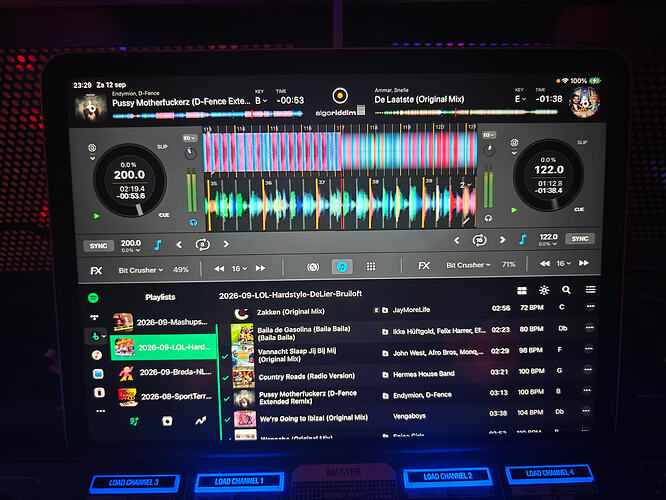Open the Apple Music library source
This screenshot has height=500, width=666.
97,355
